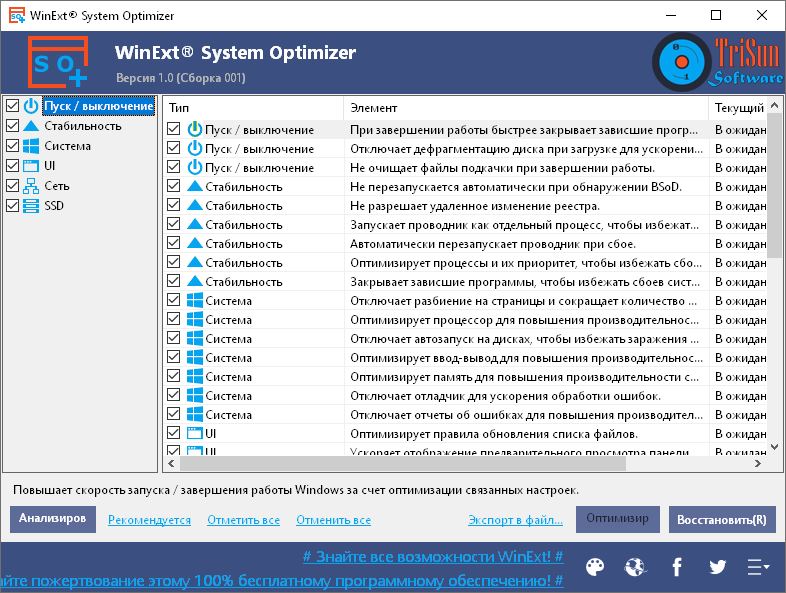Viewport: 786px width, 593px height.
Task: Click UI icon in обновления списка файлов row
Action: coord(194,434)
